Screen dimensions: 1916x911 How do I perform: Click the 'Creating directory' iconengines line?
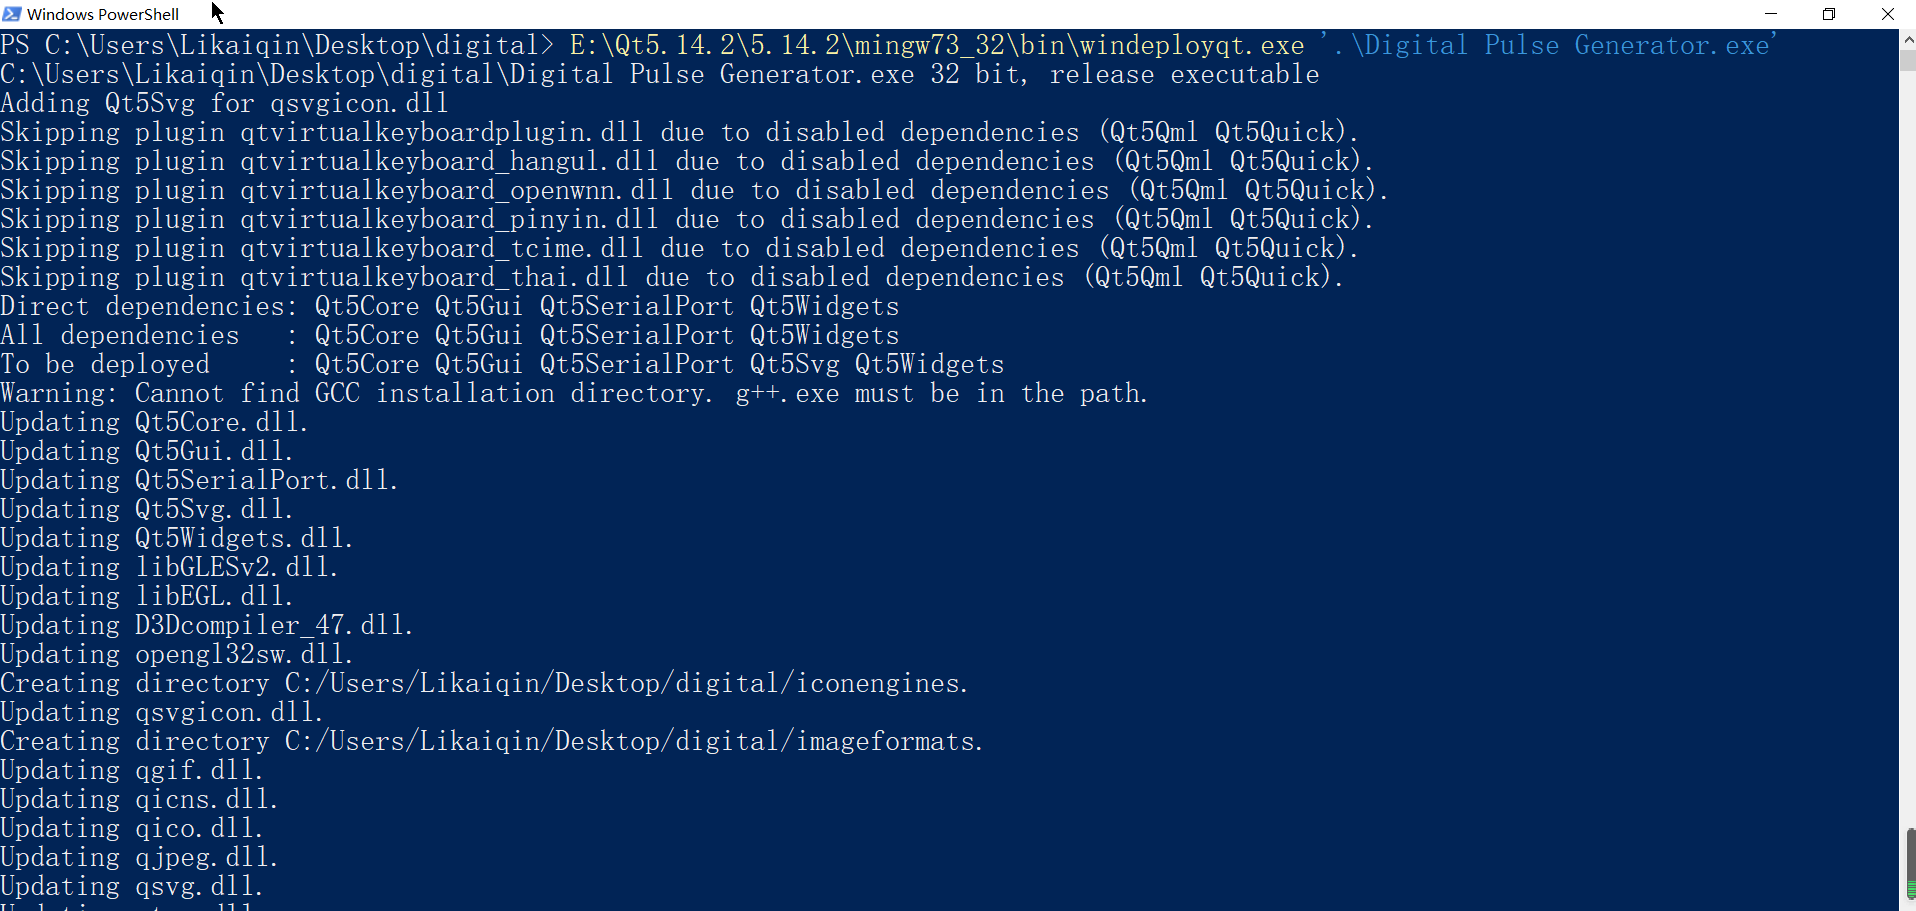[484, 683]
